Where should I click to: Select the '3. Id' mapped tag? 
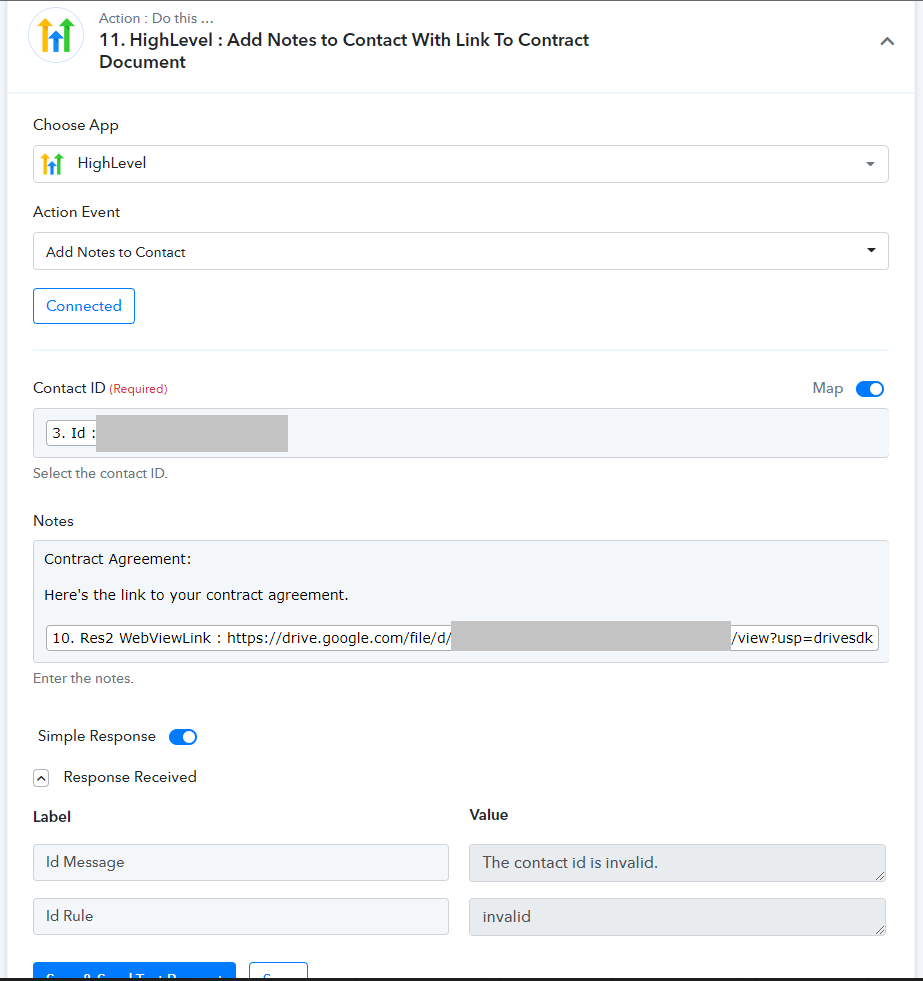(167, 433)
